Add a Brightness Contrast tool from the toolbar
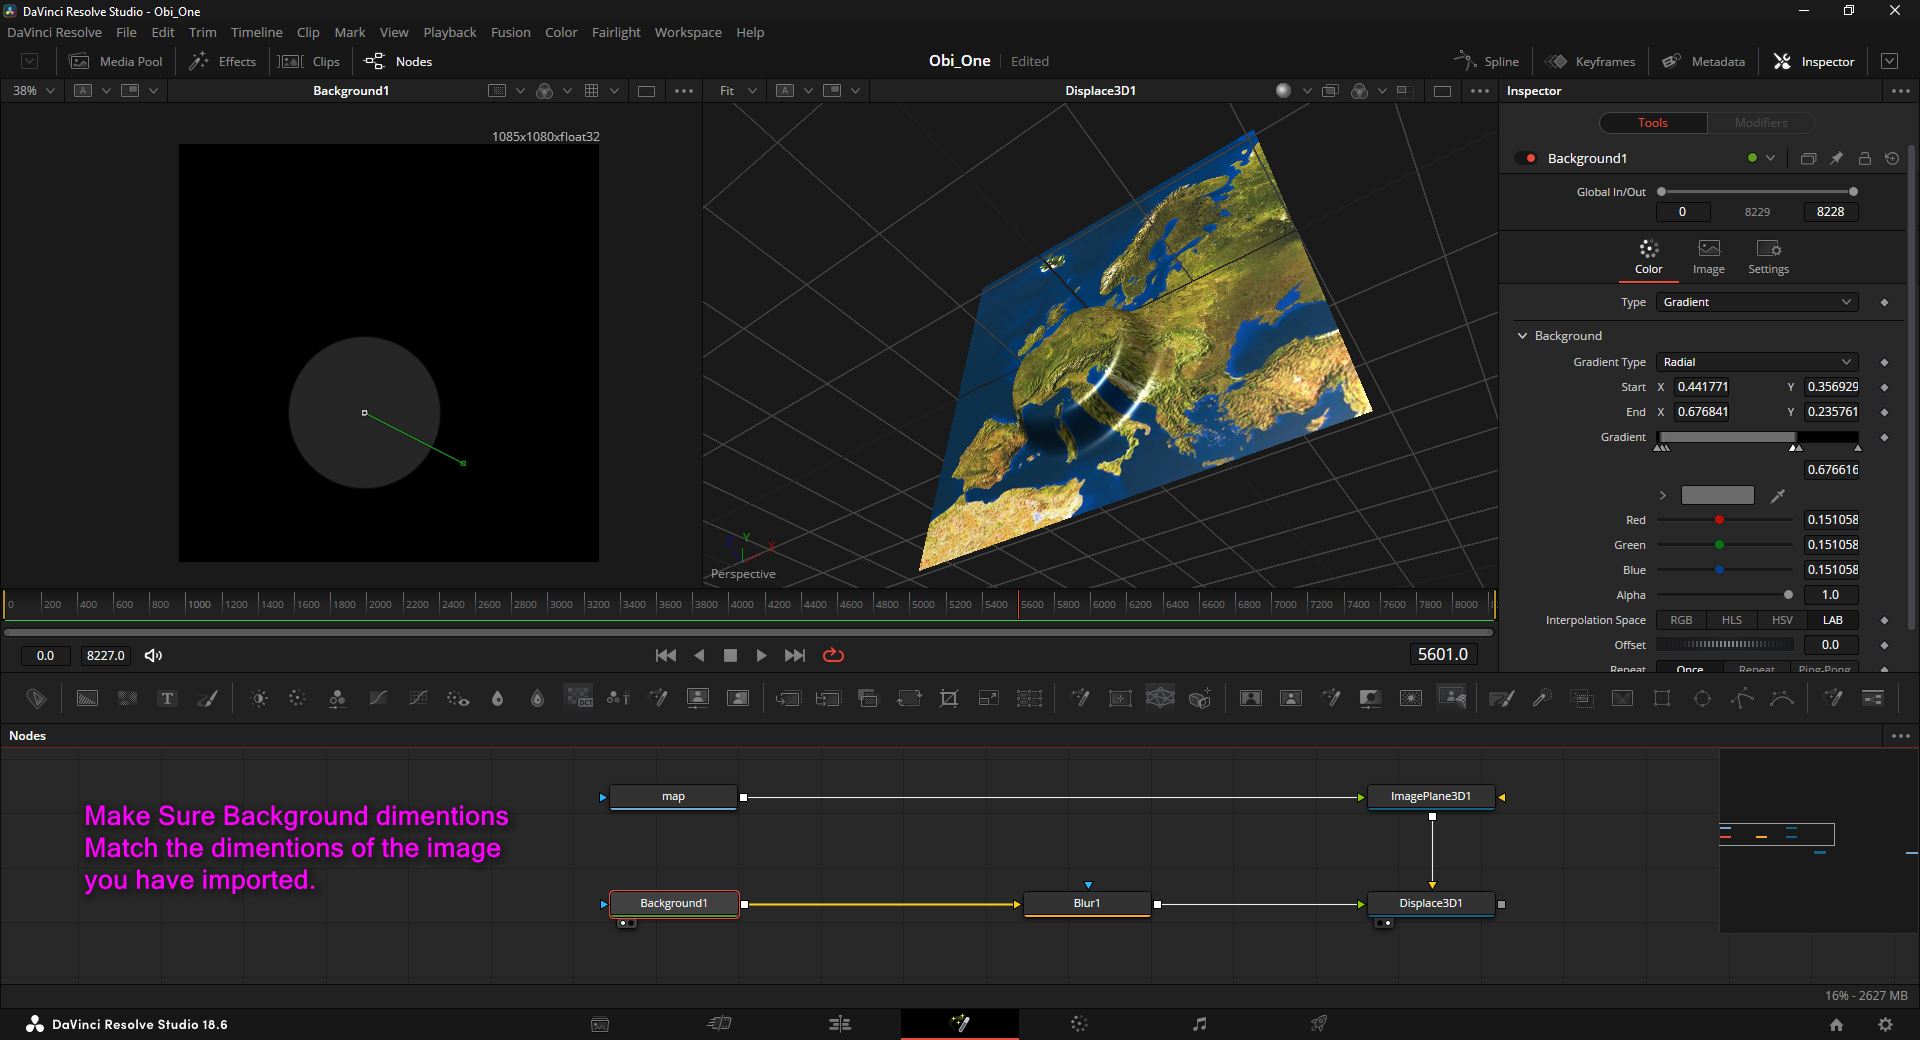Screen dimensions: 1920x1040 259,699
